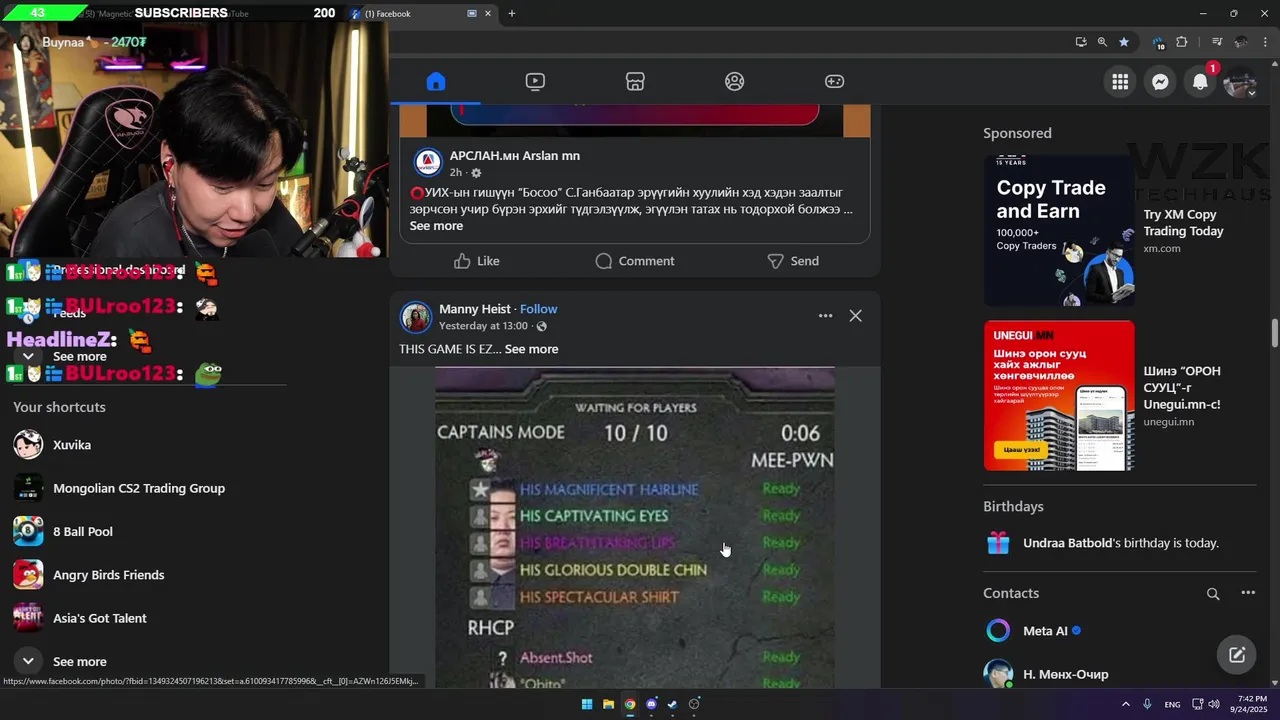
Task: Open Steam taskbar icon
Action: click(x=672, y=704)
